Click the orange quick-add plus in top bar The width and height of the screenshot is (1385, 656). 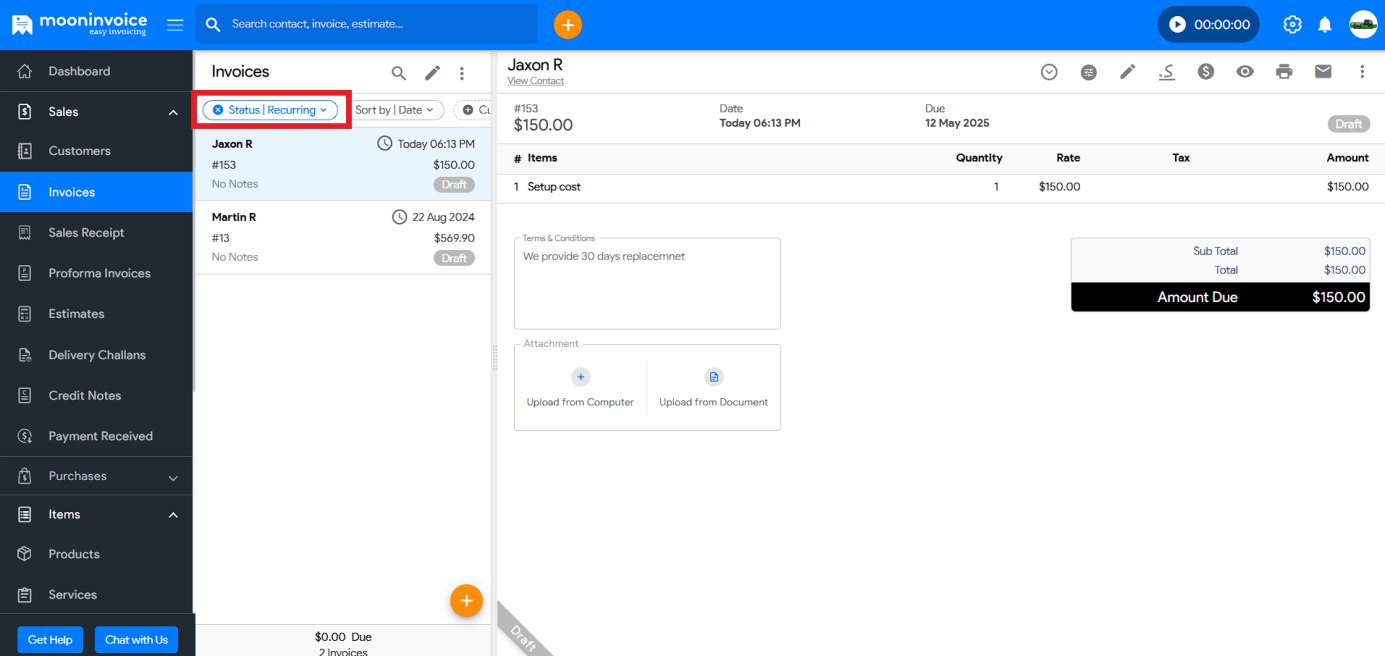[x=568, y=25]
